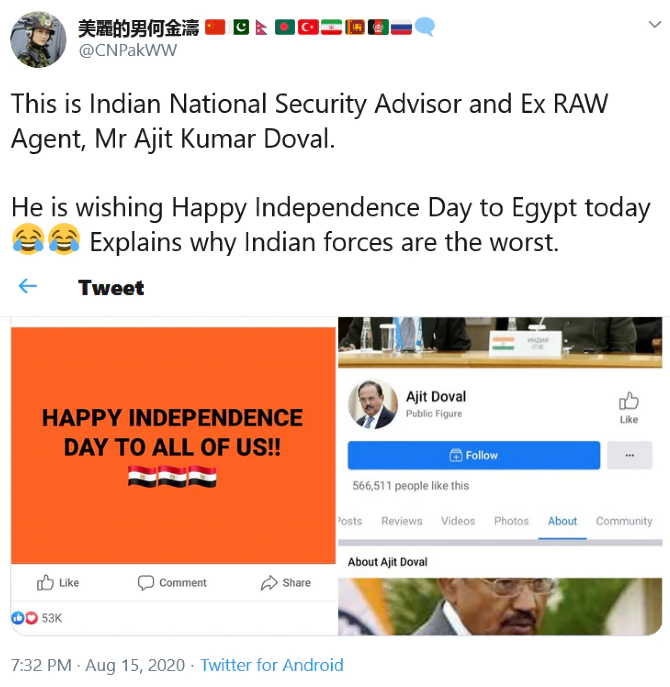
Task: Click the 7:32 PM Aug 15 timestamp
Action: 98,665
